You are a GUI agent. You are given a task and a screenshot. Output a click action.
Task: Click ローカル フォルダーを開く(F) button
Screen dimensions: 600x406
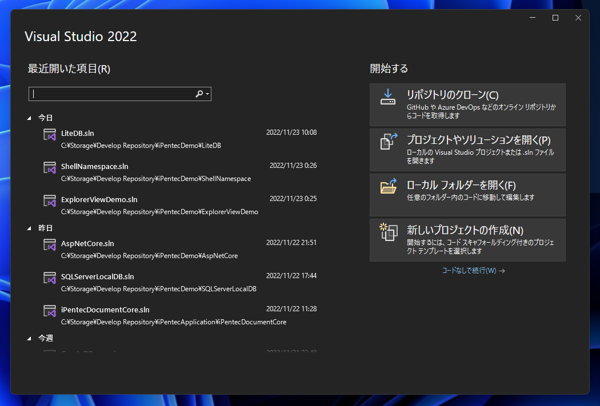[468, 195]
